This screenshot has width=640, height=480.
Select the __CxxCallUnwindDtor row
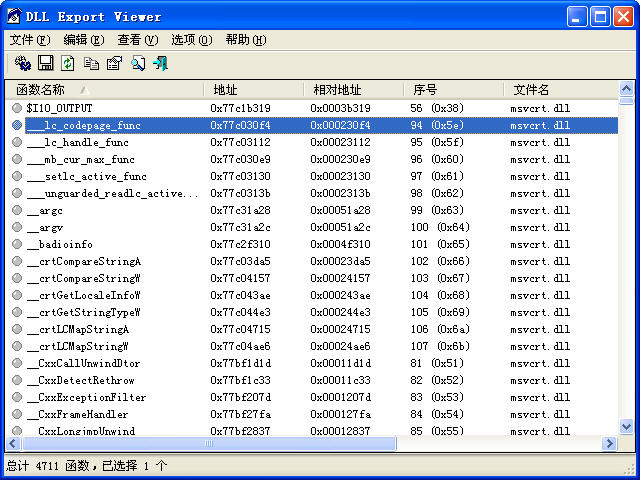click(x=312, y=363)
